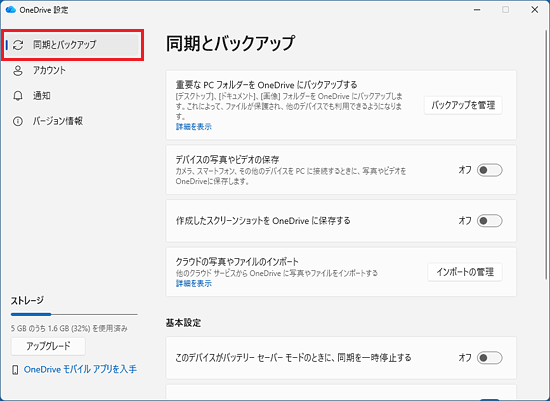Close the OneDrive settings window

point(535,9)
